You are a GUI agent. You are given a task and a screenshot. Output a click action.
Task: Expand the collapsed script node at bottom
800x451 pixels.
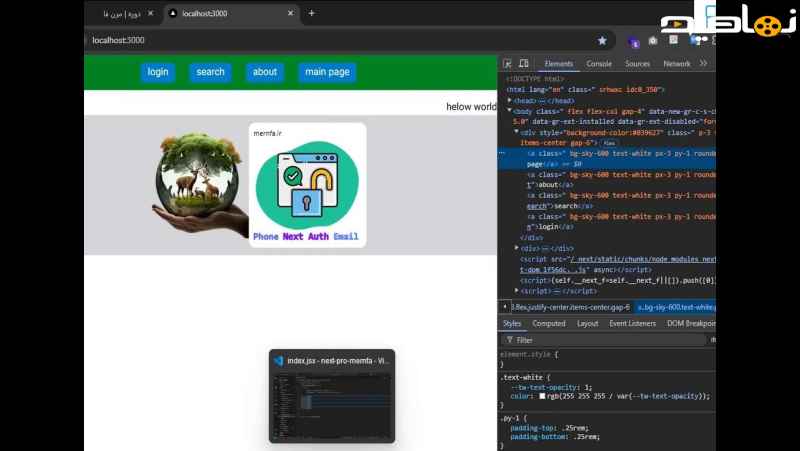[x=517, y=291]
